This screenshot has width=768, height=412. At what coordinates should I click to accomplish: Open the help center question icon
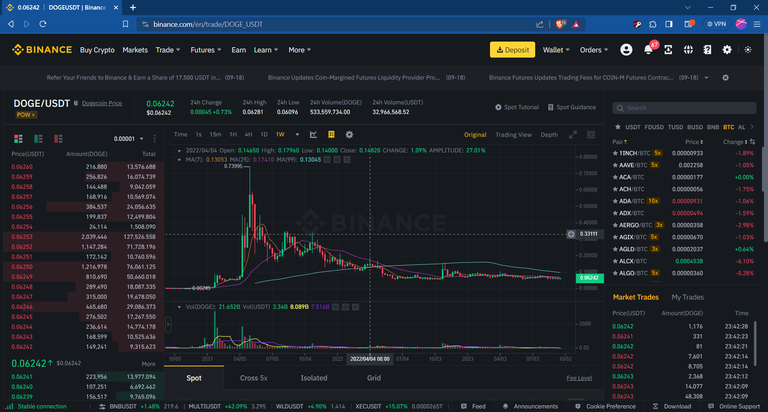707,49
